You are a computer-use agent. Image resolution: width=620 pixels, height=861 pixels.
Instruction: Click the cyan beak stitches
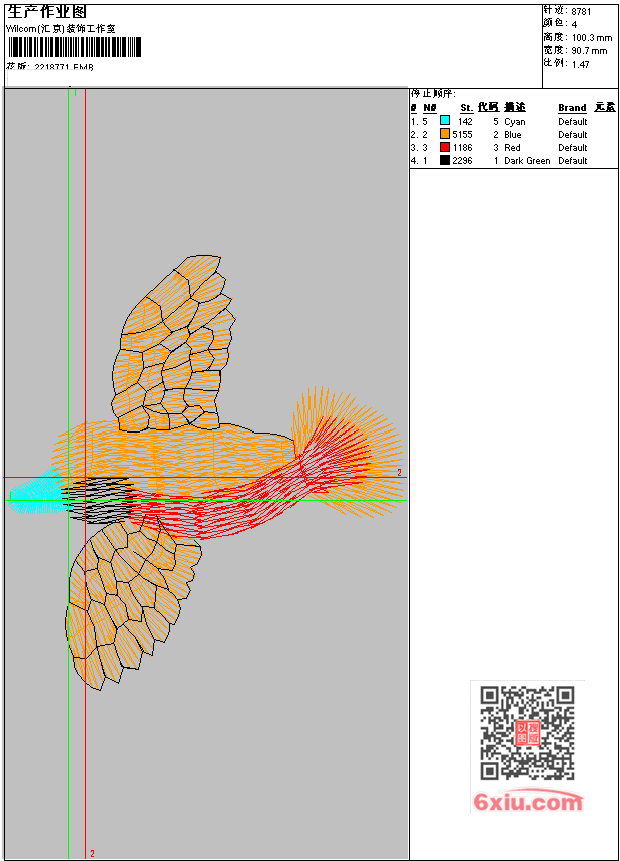[x=36, y=493]
